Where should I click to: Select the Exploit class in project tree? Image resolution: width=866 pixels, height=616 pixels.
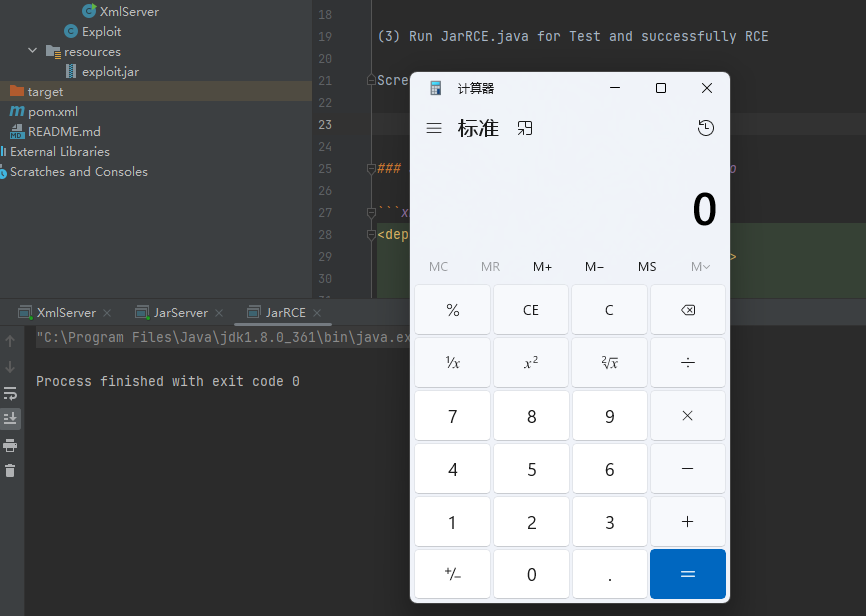click(93, 31)
